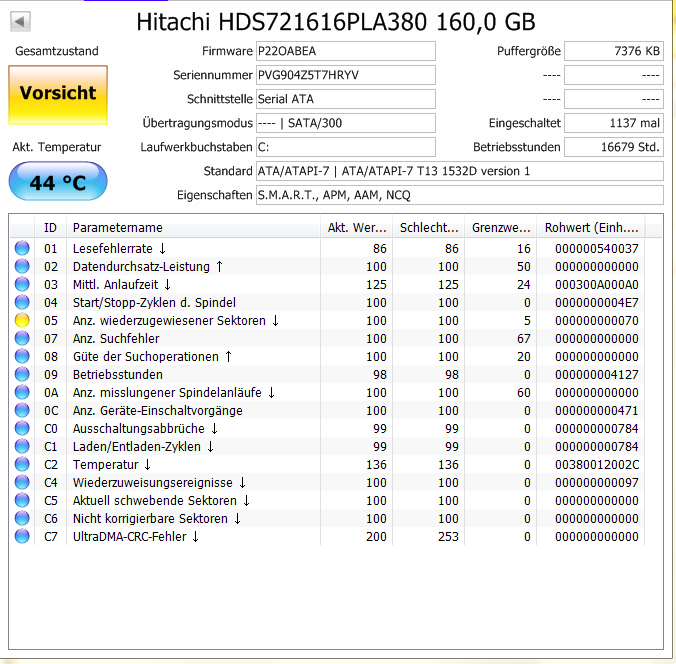This screenshot has height=664, width=676.
Task: Click the Akt. Wer... column header
Action: [x=357, y=228]
